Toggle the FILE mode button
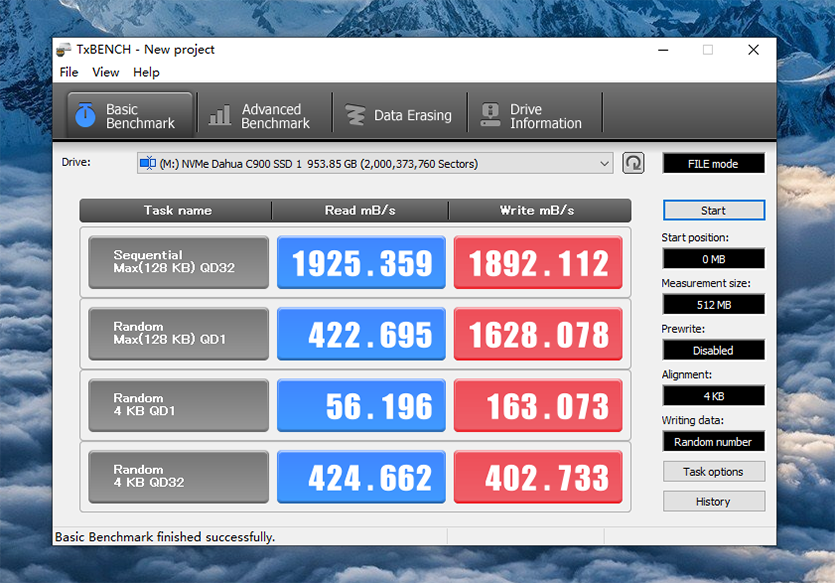The image size is (835, 583). (713, 163)
